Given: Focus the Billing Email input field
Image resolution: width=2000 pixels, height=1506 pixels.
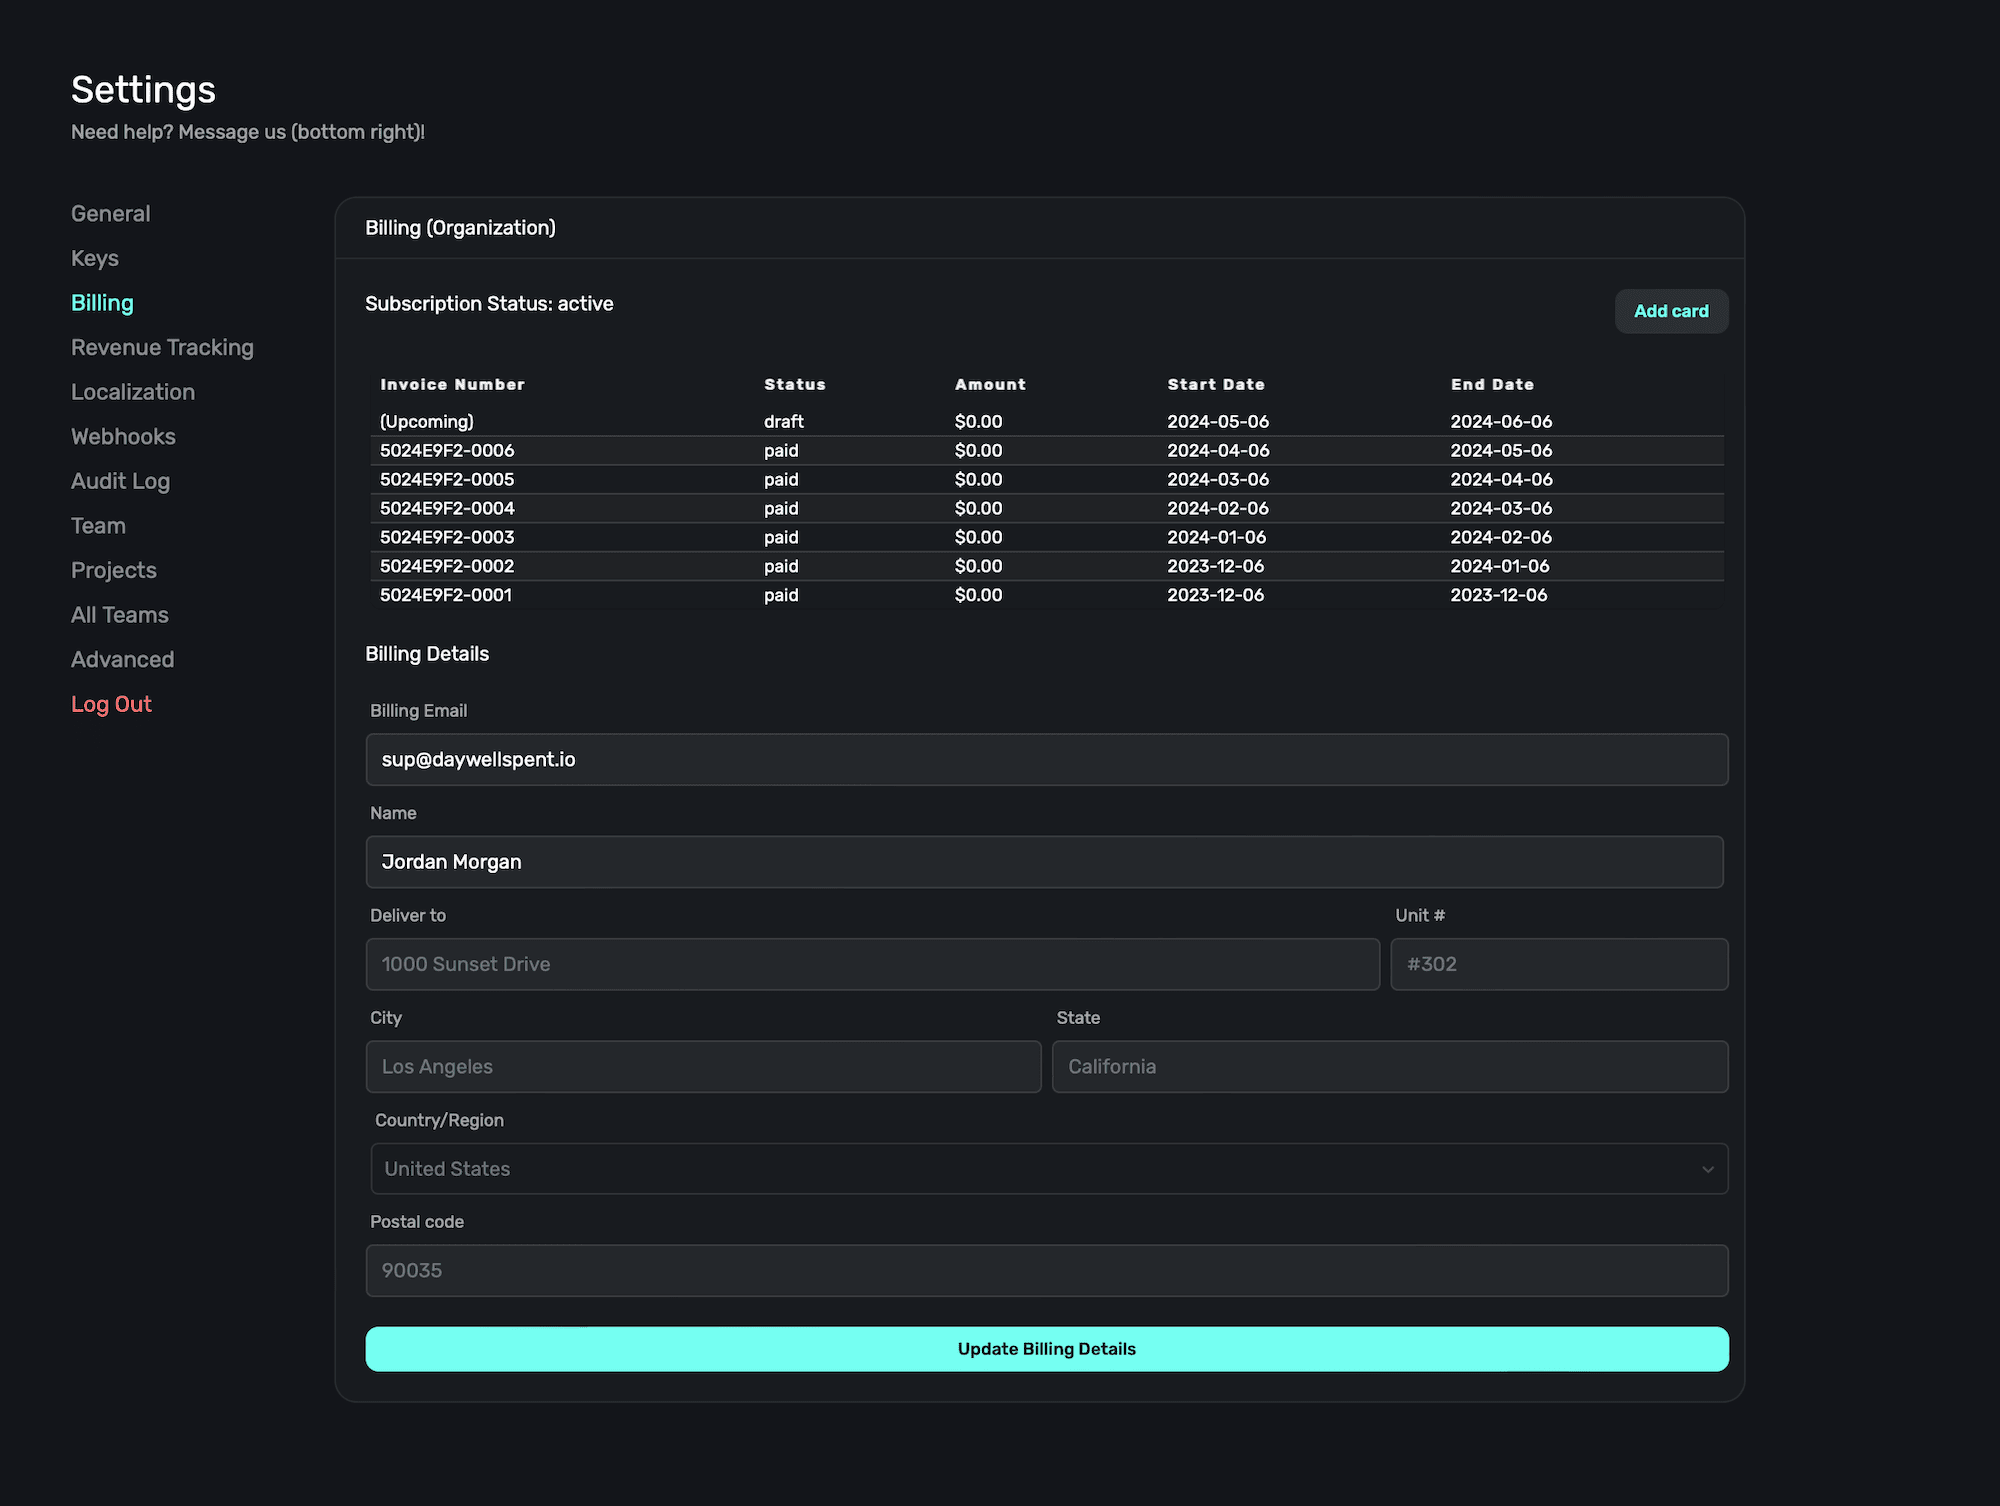Looking at the screenshot, I should 1046,760.
